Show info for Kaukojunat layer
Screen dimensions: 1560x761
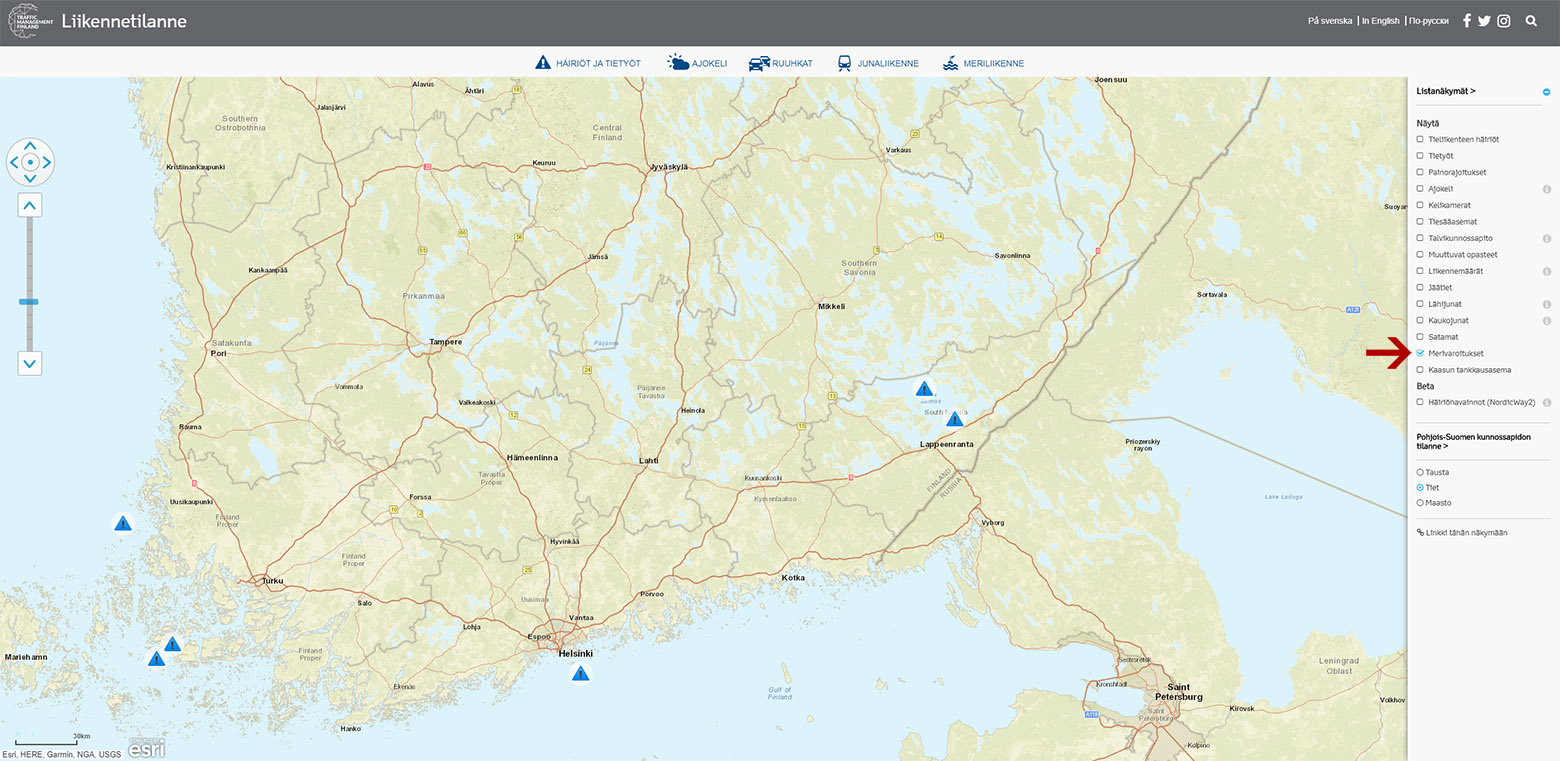click(x=1546, y=320)
